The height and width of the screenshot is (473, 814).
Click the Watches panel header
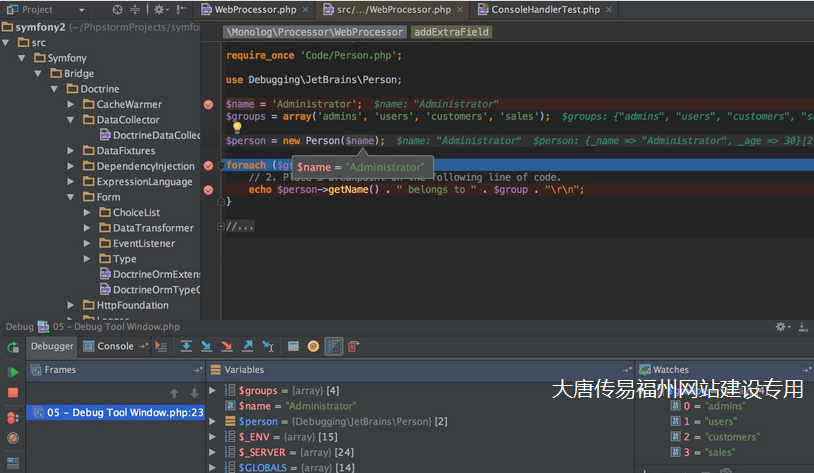coord(724,370)
